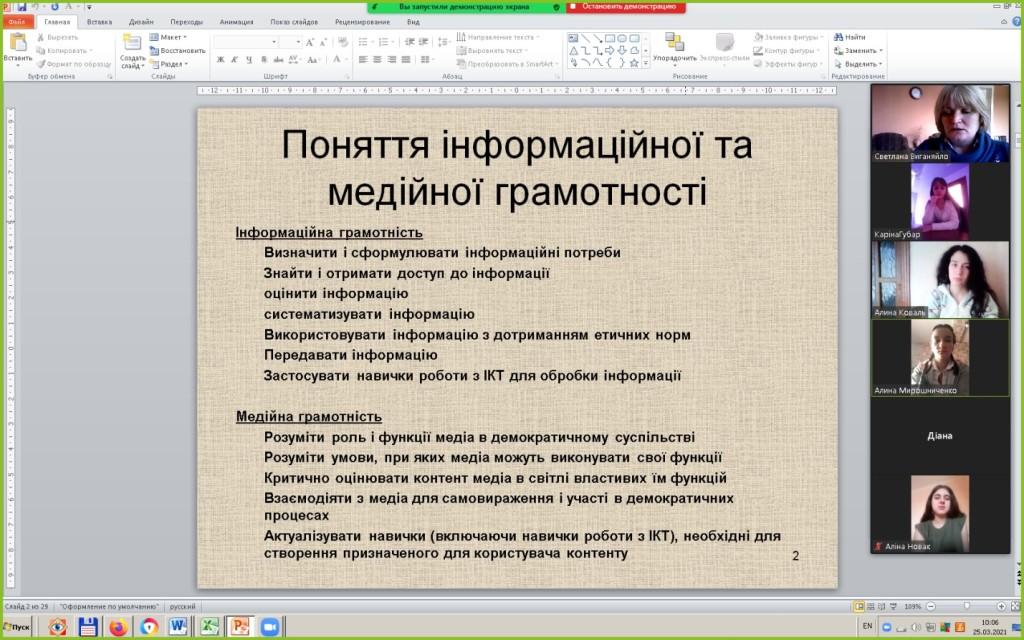Expand the Макет layout dropdown
This screenshot has width=1024, height=640.
point(171,37)
